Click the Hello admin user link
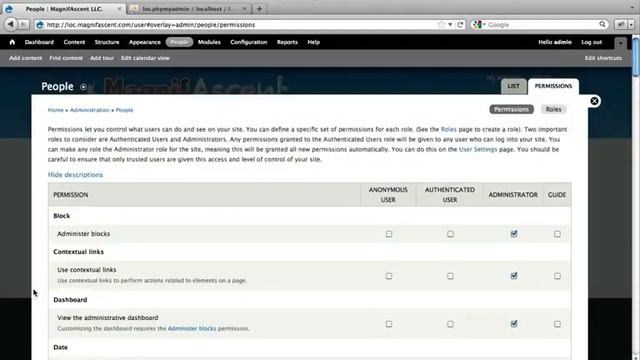The height and width of the screenshot is (360, 640). click(x=555, y=42)
